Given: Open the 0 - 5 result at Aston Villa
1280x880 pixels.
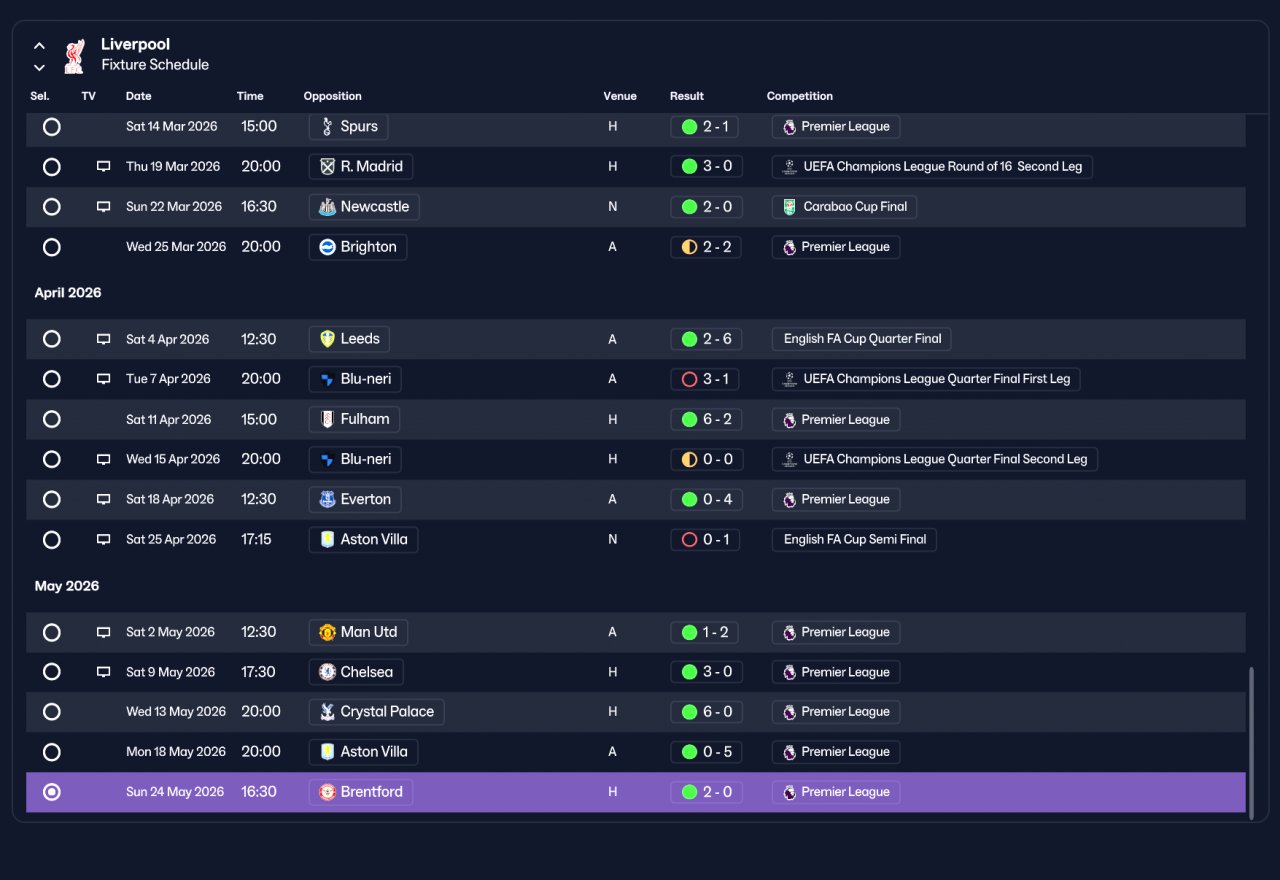Looking at the screenshot, I should 706,752.
